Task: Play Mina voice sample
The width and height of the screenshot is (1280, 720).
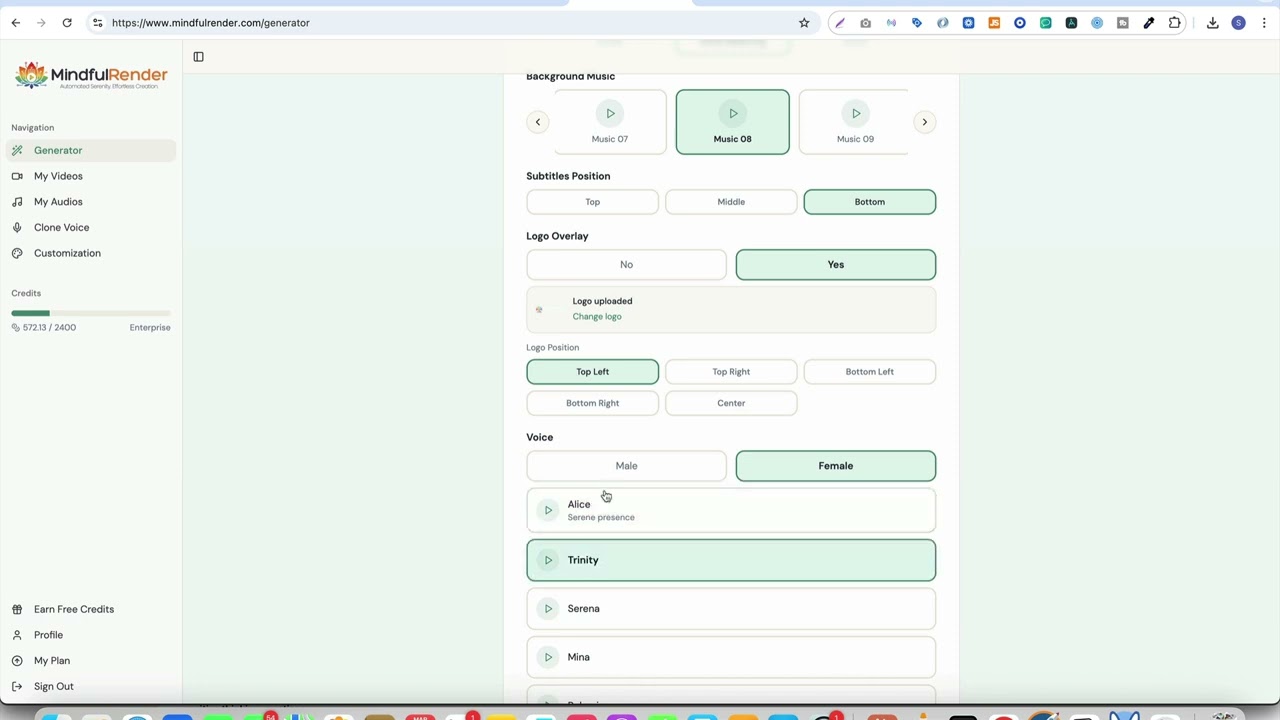Action: [x=548, y=657]
